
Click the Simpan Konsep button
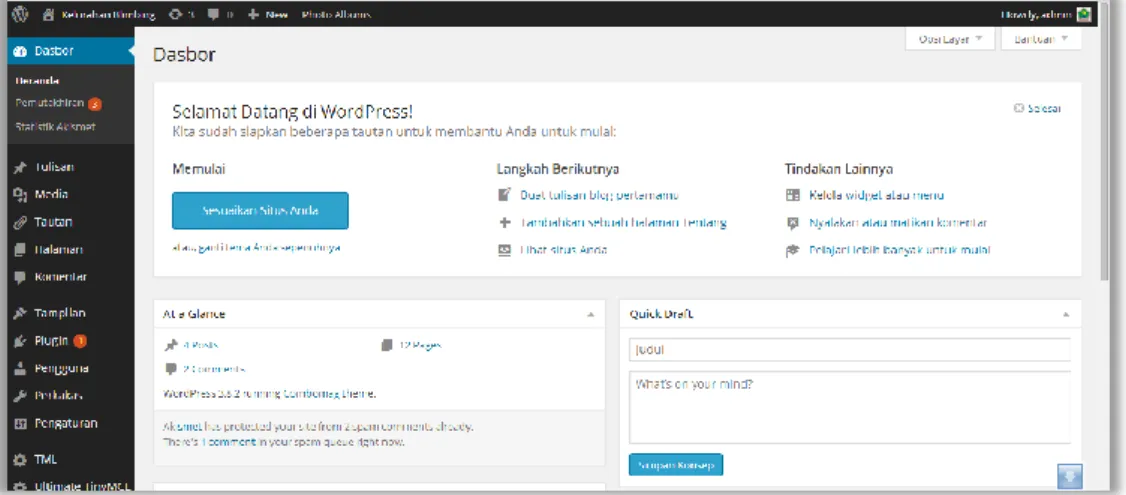pyautogui.click(x=676, y=464)
